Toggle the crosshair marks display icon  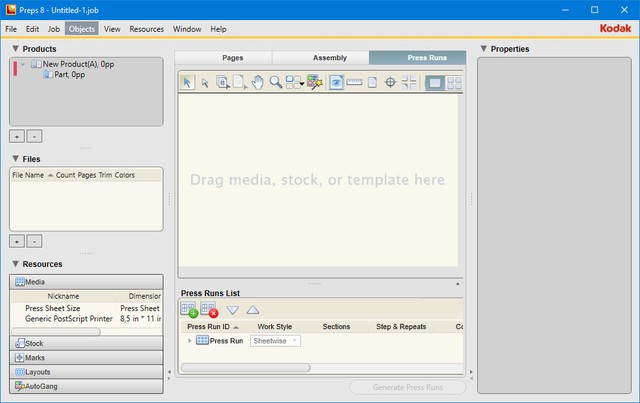390,82
